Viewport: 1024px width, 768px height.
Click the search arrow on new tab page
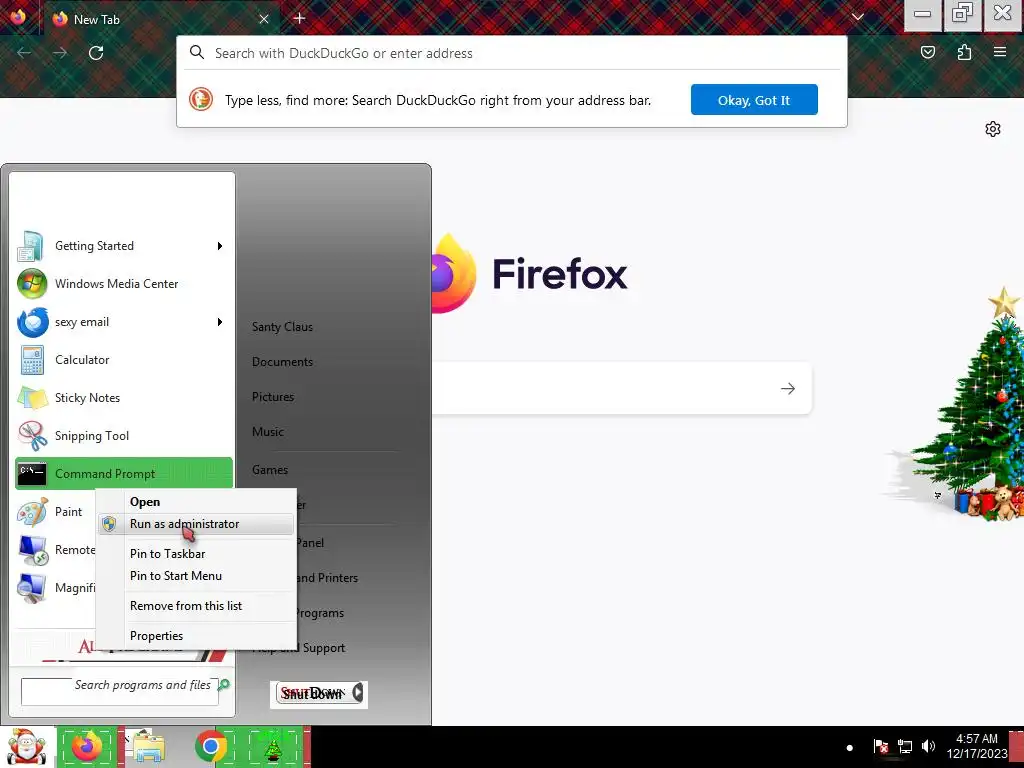click(x=788, y=389)
